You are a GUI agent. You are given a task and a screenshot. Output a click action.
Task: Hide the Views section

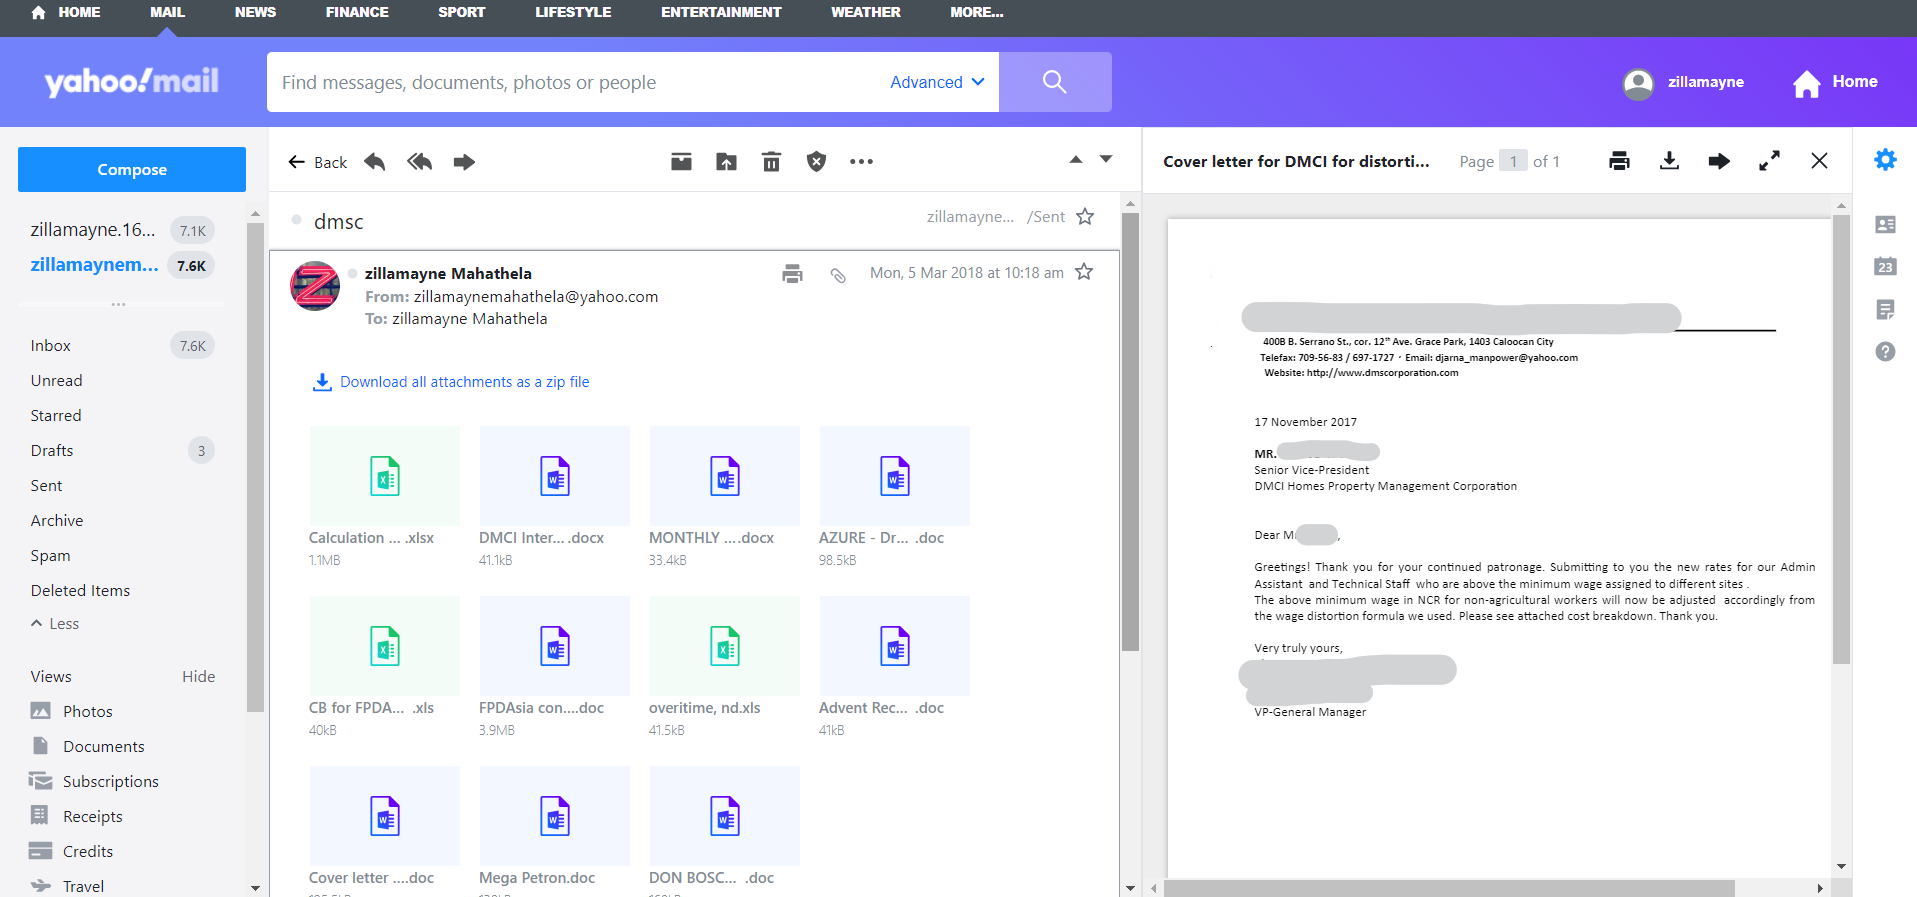pyautogui.click(x=198, y=677)
